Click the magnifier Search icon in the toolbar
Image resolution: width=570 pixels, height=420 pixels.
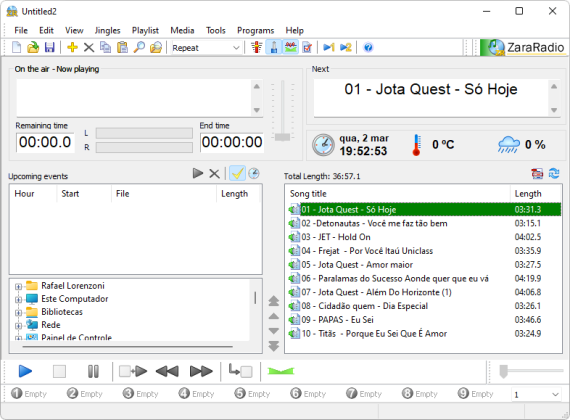[139, 47]
